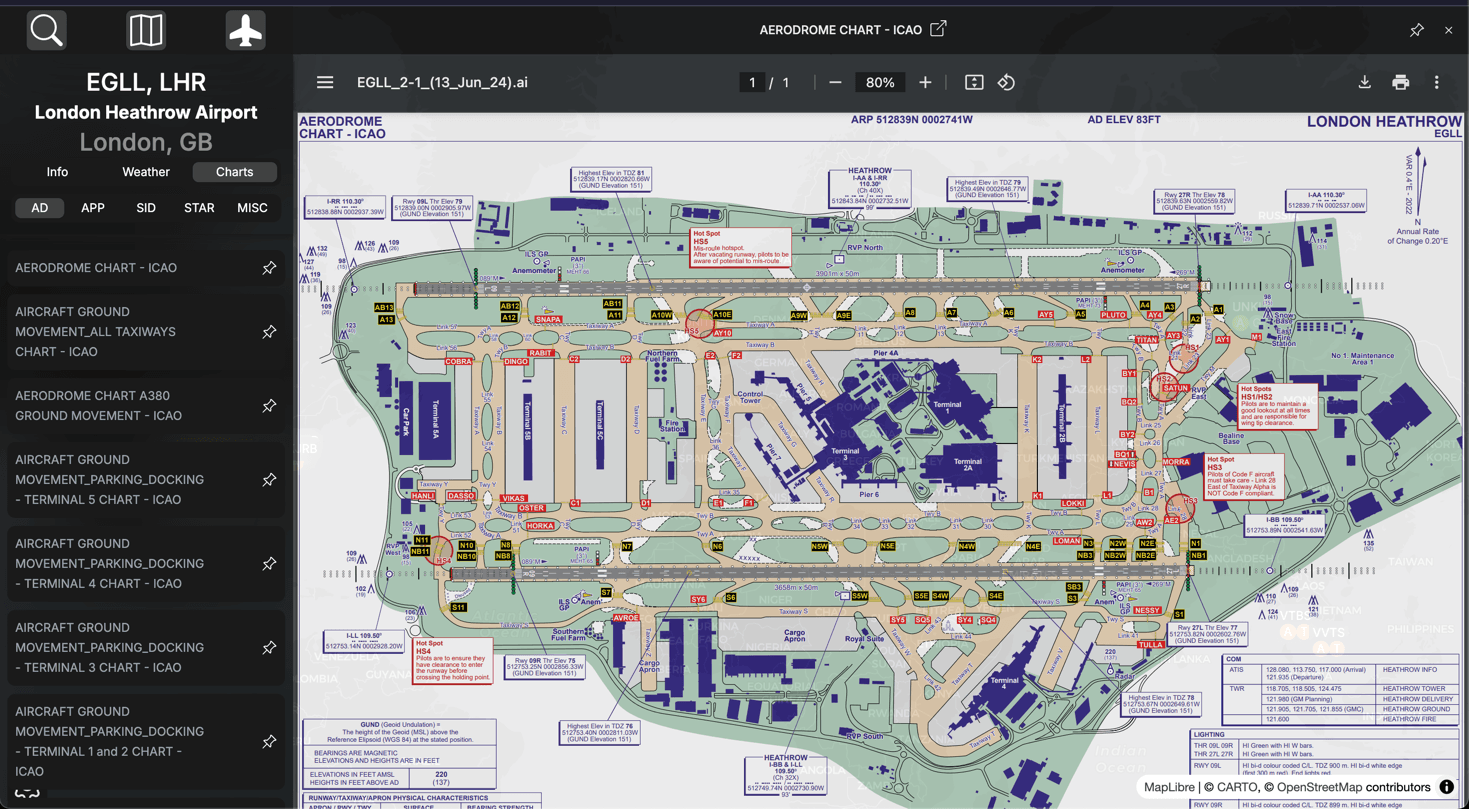Click the search magnifier icon

46,31
